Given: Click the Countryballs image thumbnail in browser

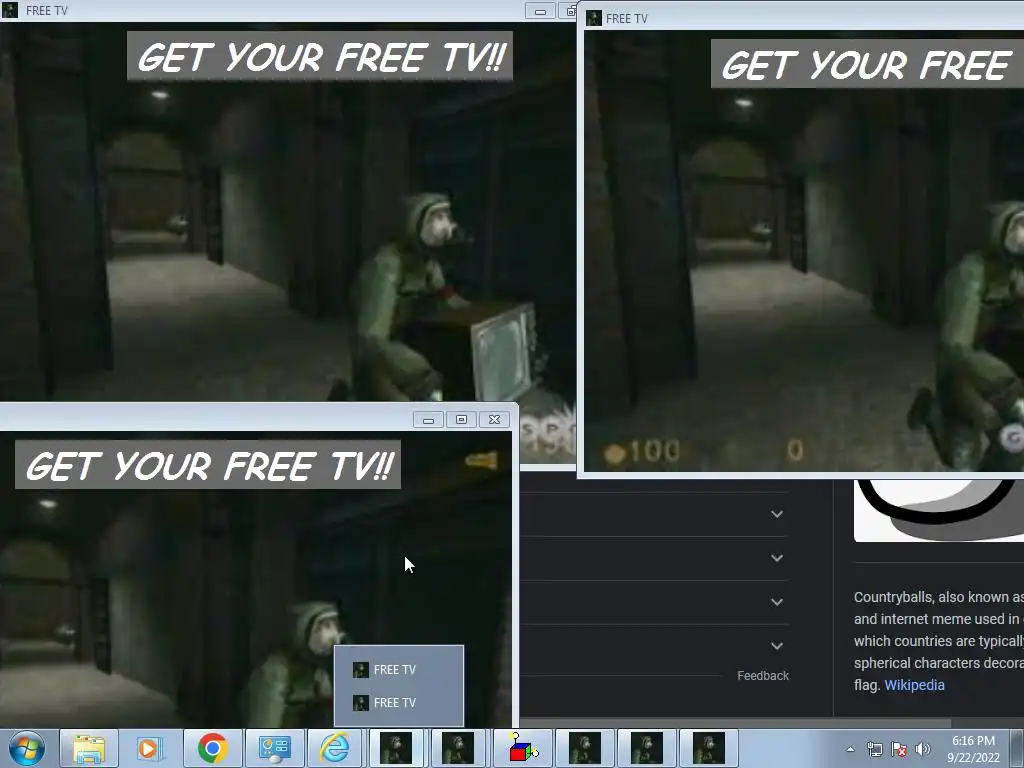Looking at the screenshot, I should click(x=939, y=510).
